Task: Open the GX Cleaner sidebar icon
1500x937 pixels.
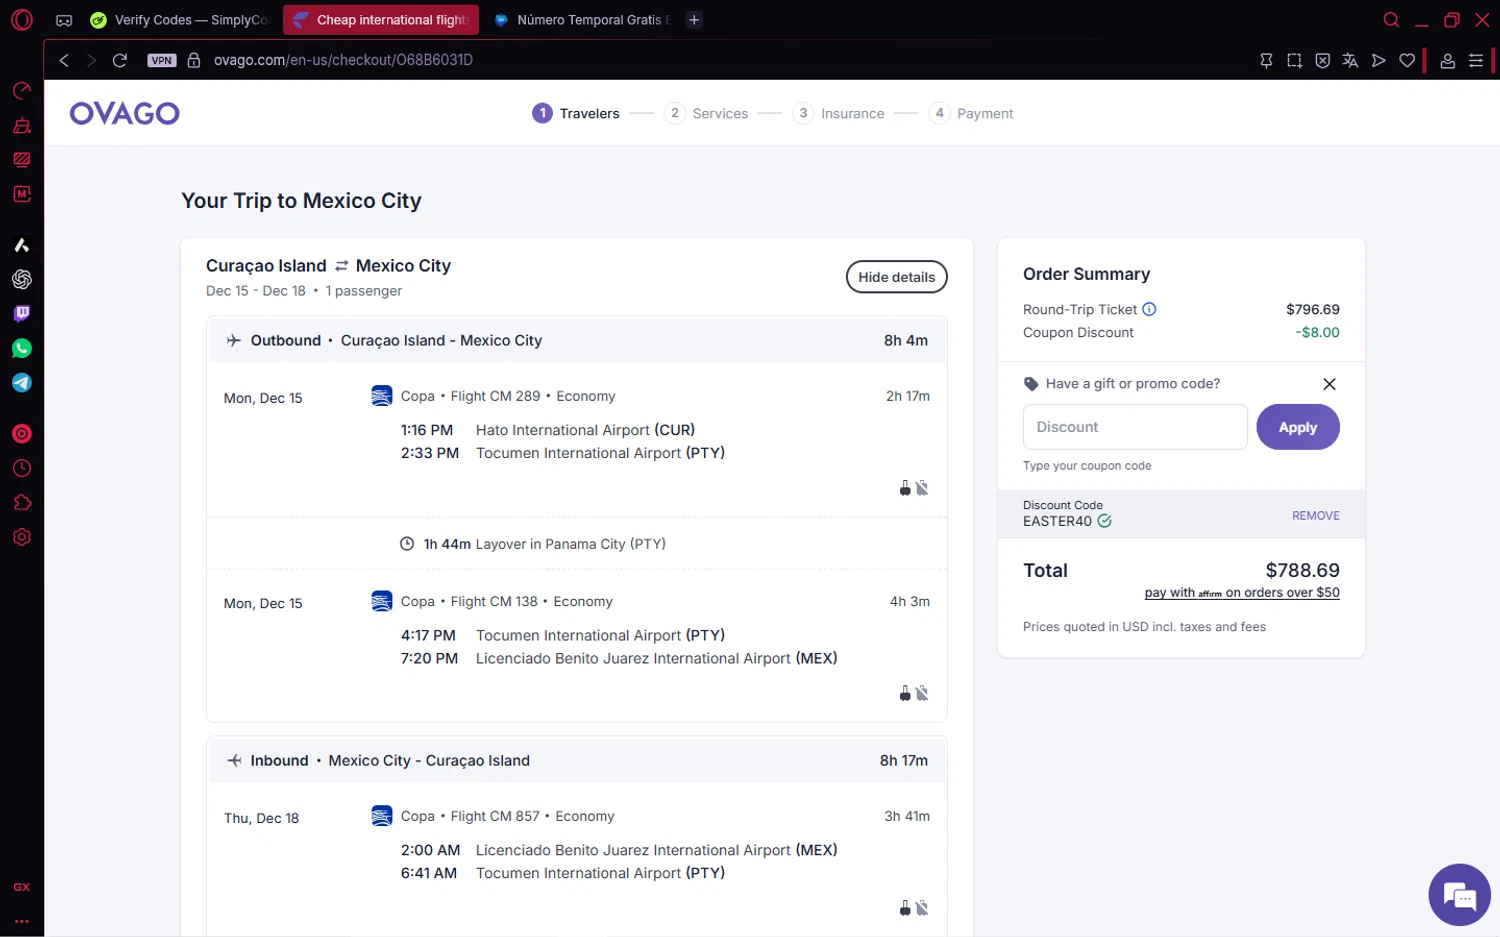Action: pyautogui.click(x=22, y=126)
